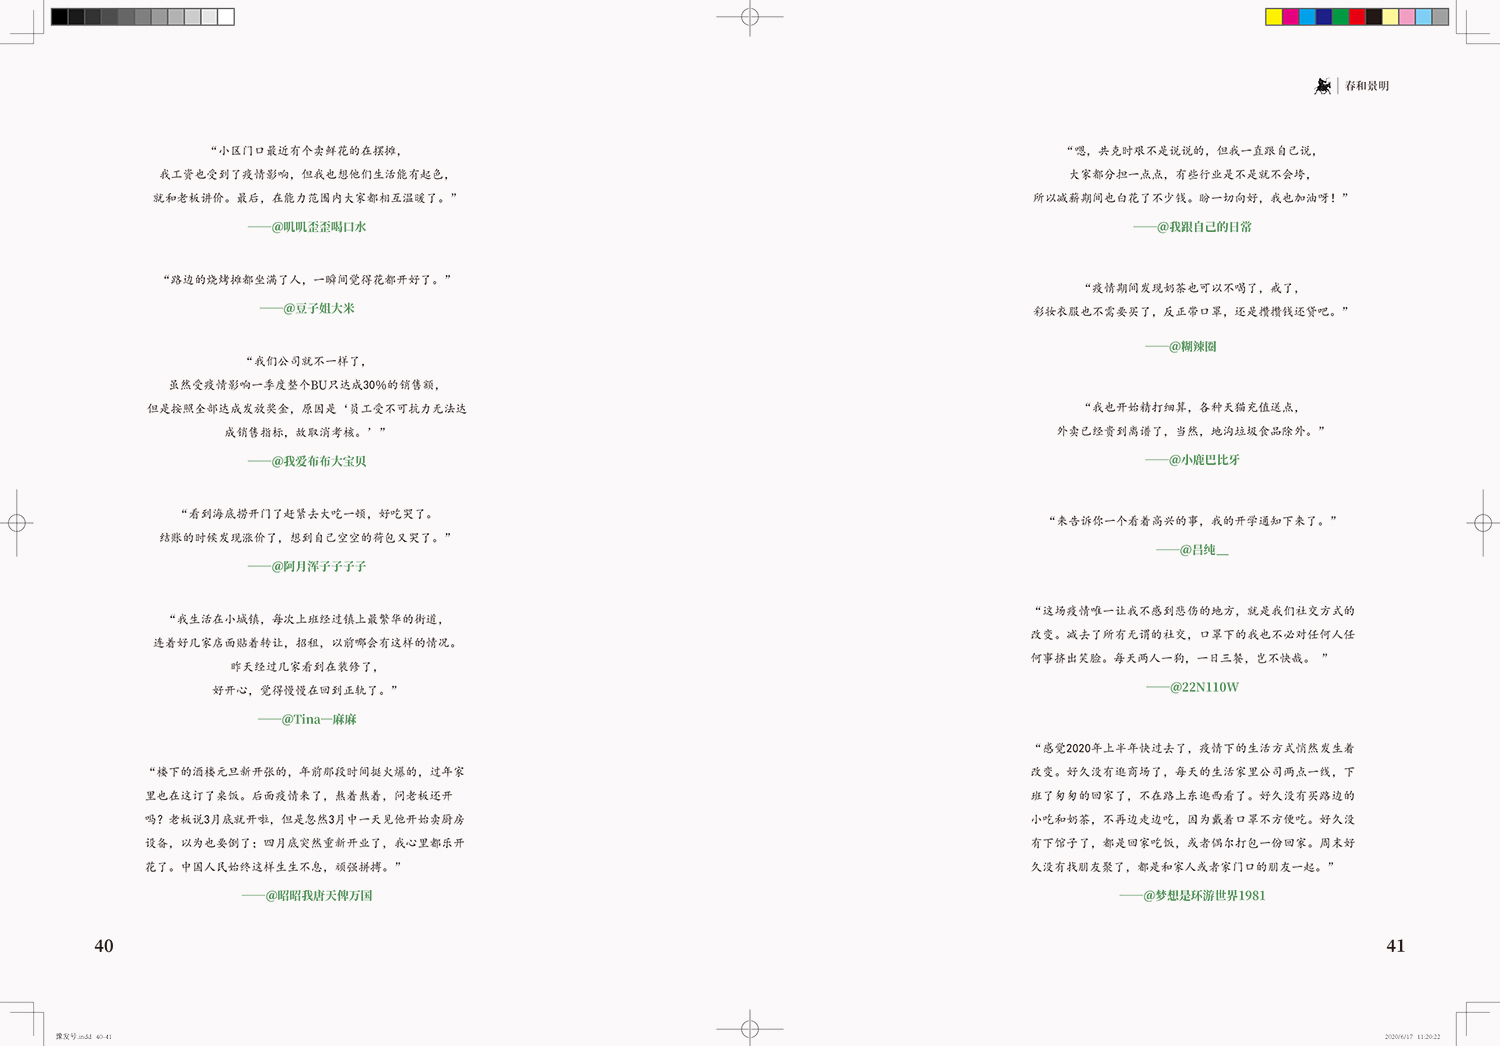Select the white swatch ending the grayscale bar
The width and height of the screenshot is (1500, 1046).
226,17
